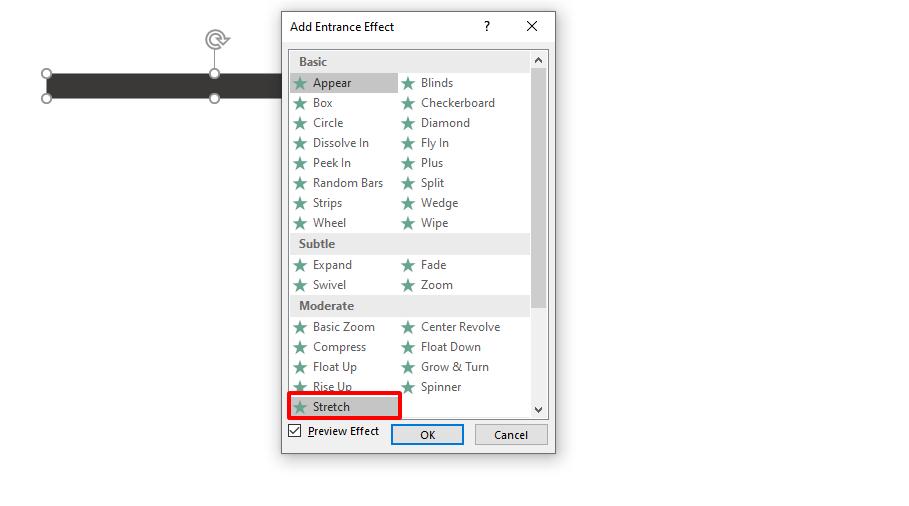909x506 pixels.
Task: Click the Checkerboard effect star icon
Action: (408, 103)
